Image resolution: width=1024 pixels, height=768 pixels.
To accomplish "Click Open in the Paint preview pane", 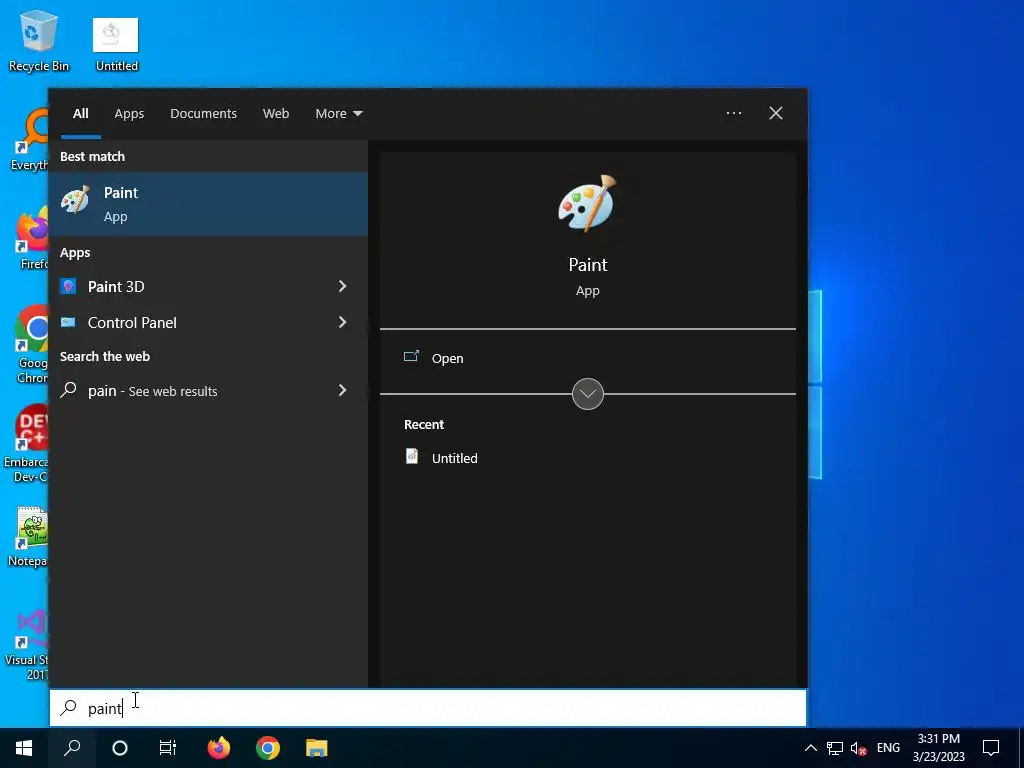I will tap(447, 359).
